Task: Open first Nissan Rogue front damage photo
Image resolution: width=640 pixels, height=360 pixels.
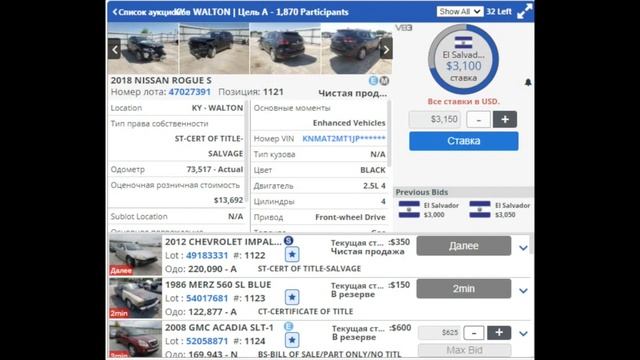Action: (143, 48)
